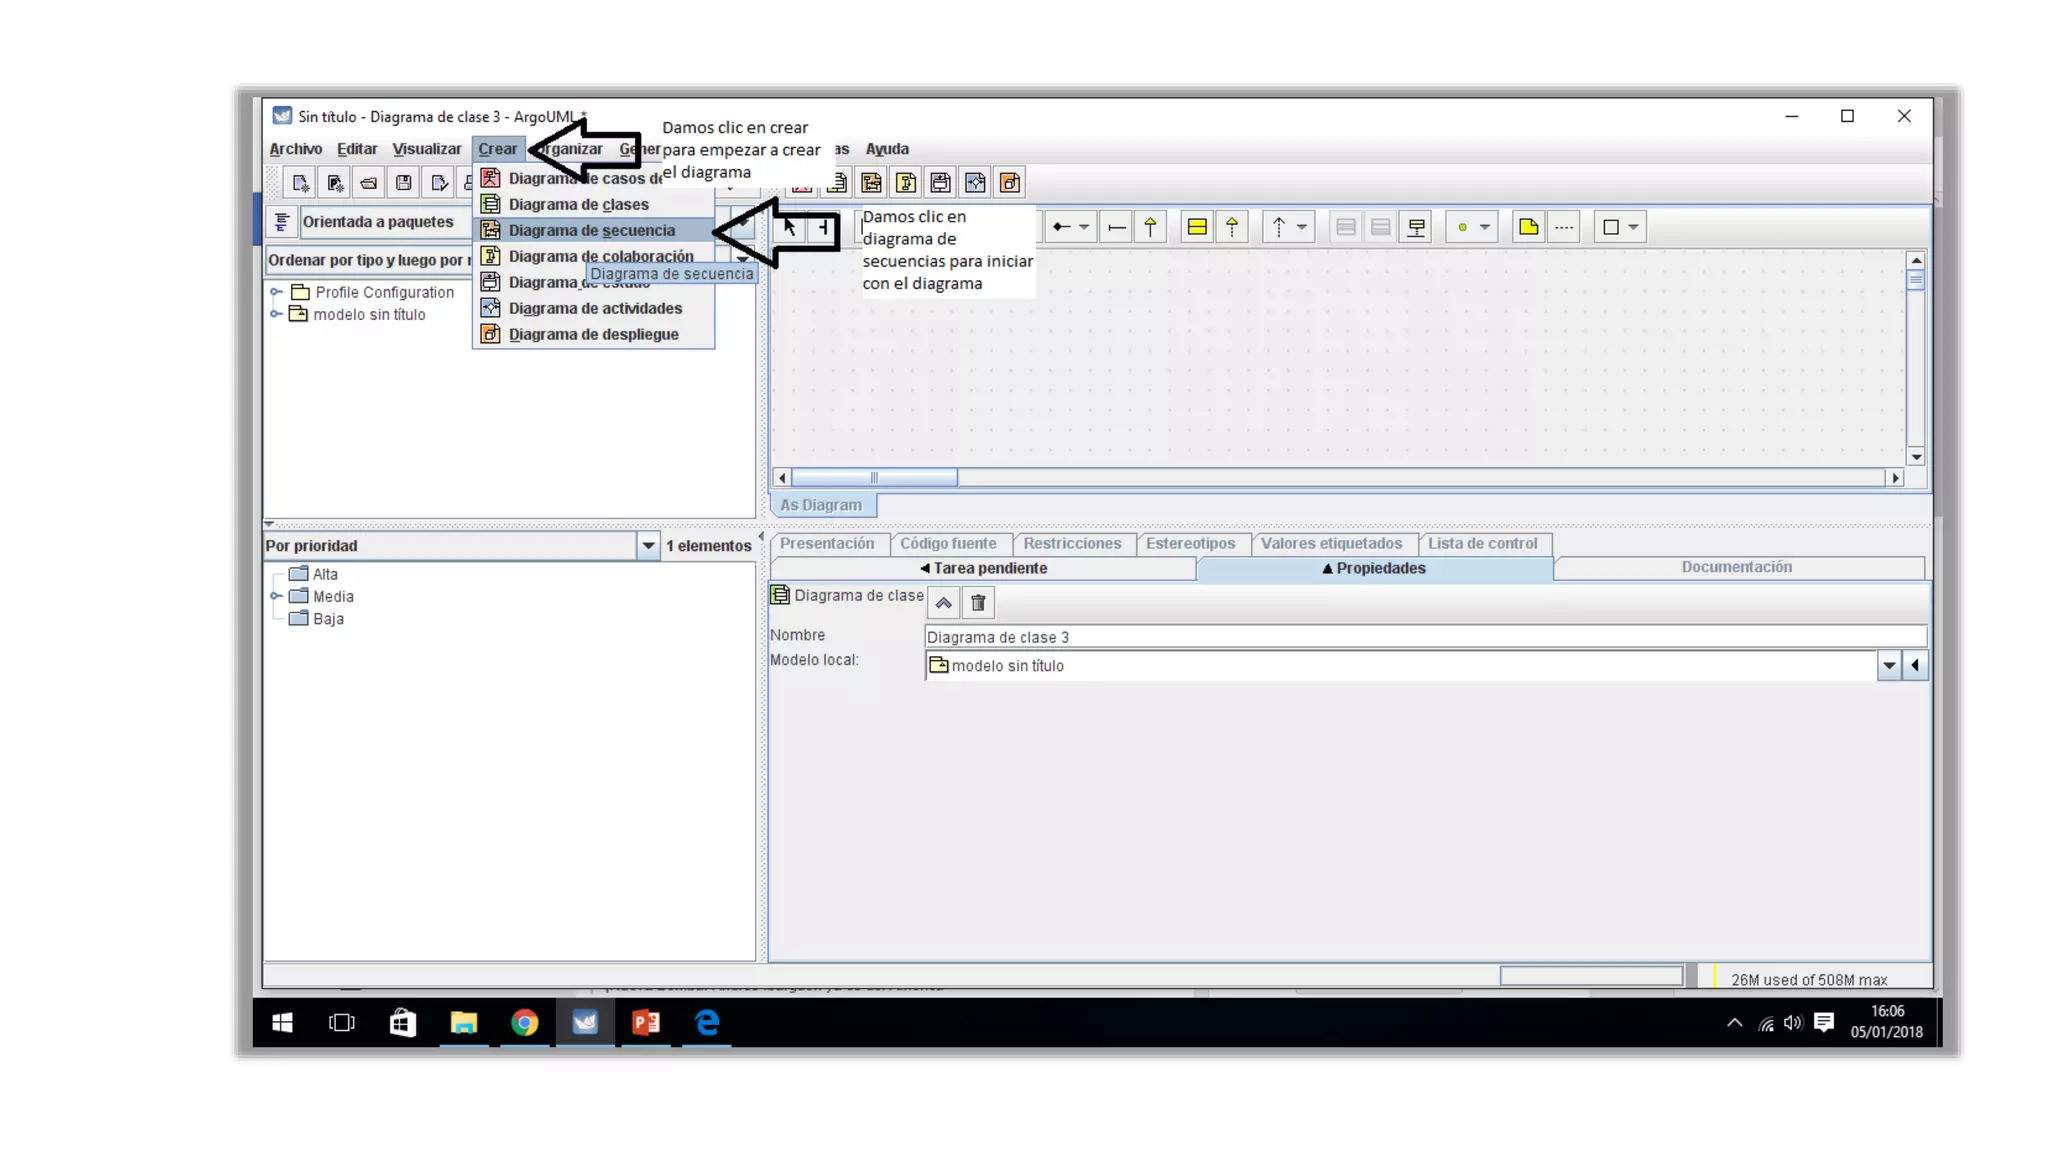
Task: Click new deployment diagram toolbar icon
Action: tap(1009, 183)
